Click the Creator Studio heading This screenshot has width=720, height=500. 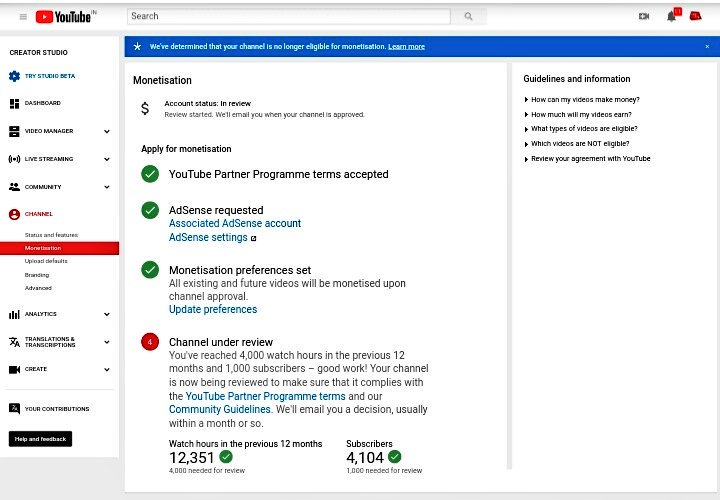[x=39, y=52]
